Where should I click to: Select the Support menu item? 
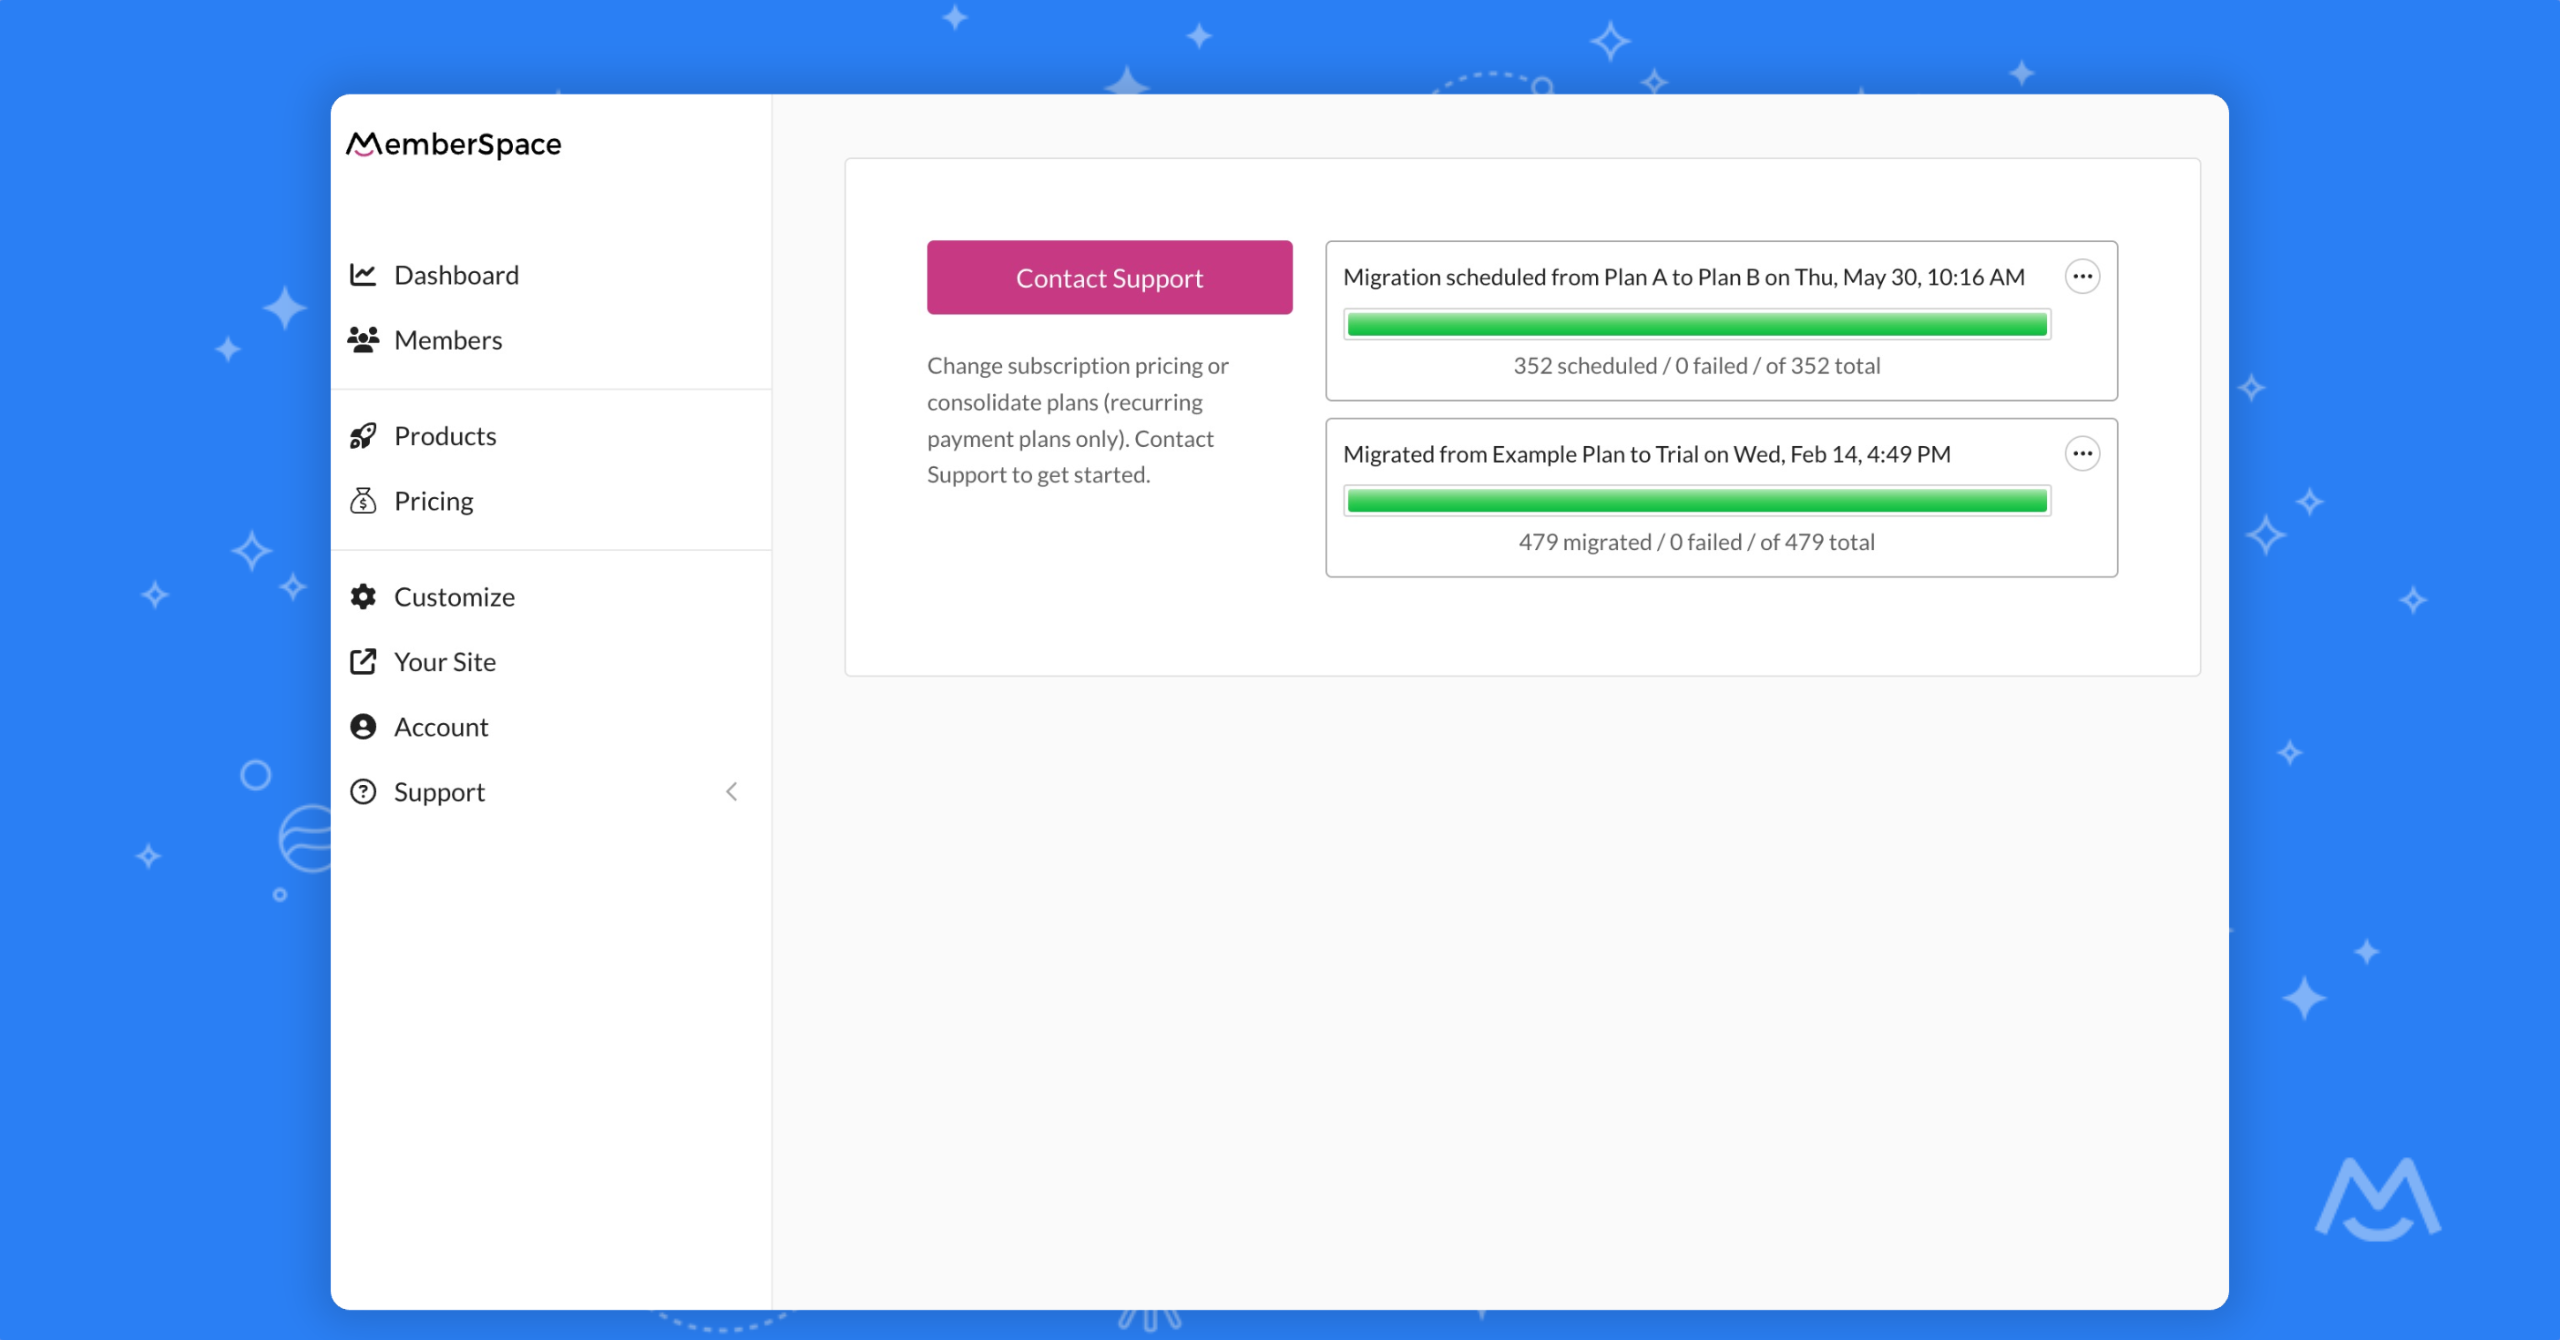pyautogui.click(x=440, y=791)
